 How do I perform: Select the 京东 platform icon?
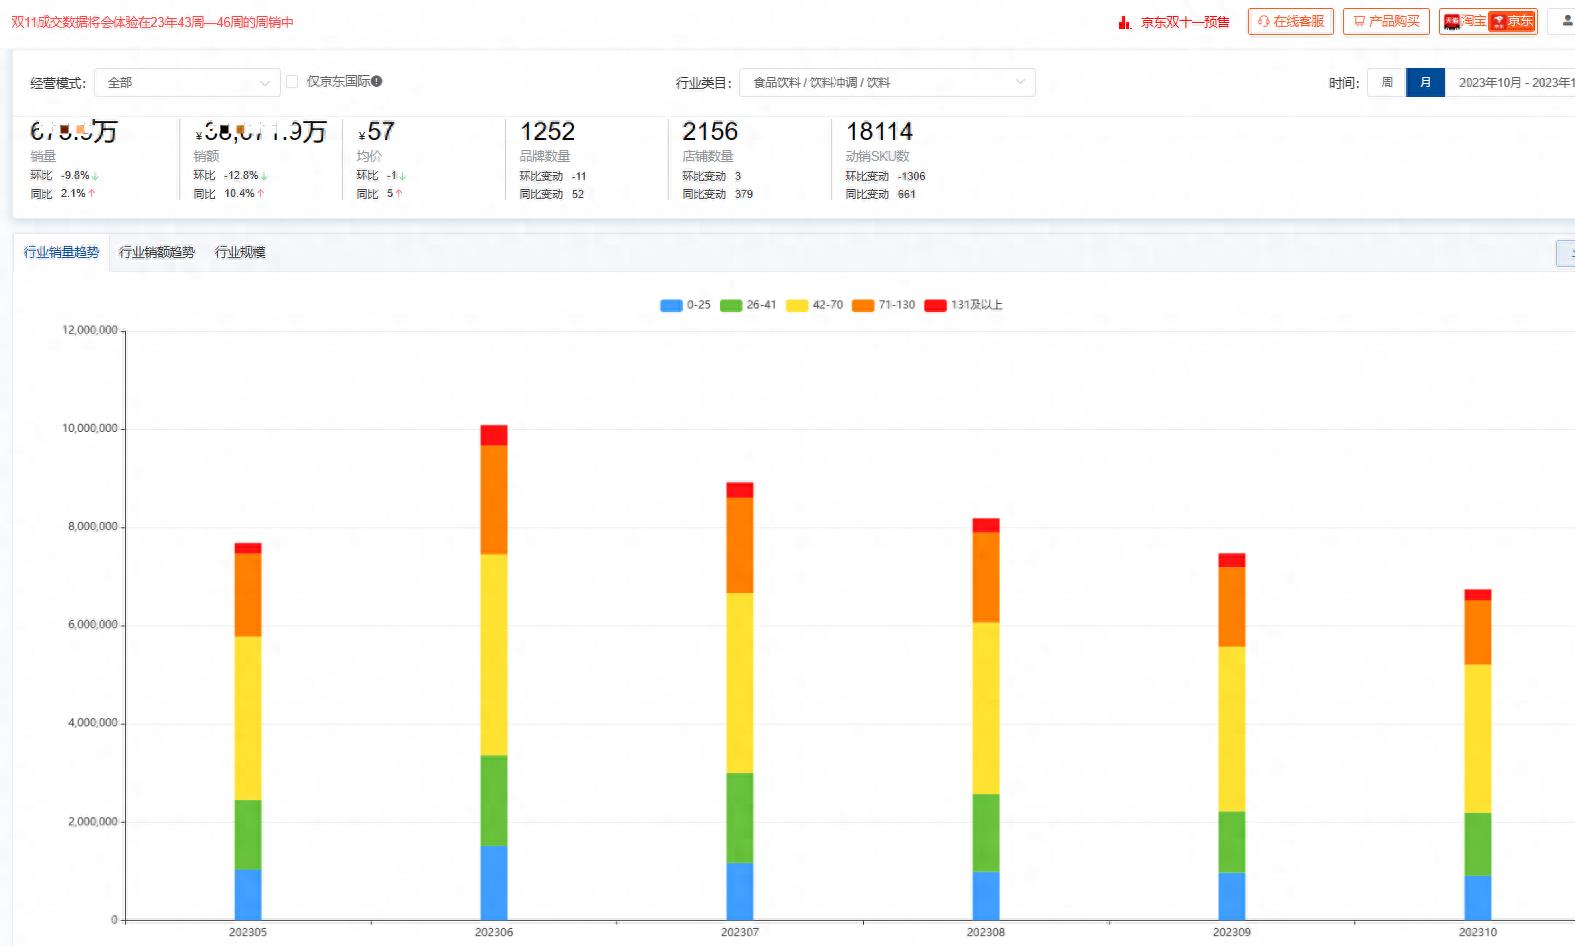pyautogui.click(x=1498, y=21)
